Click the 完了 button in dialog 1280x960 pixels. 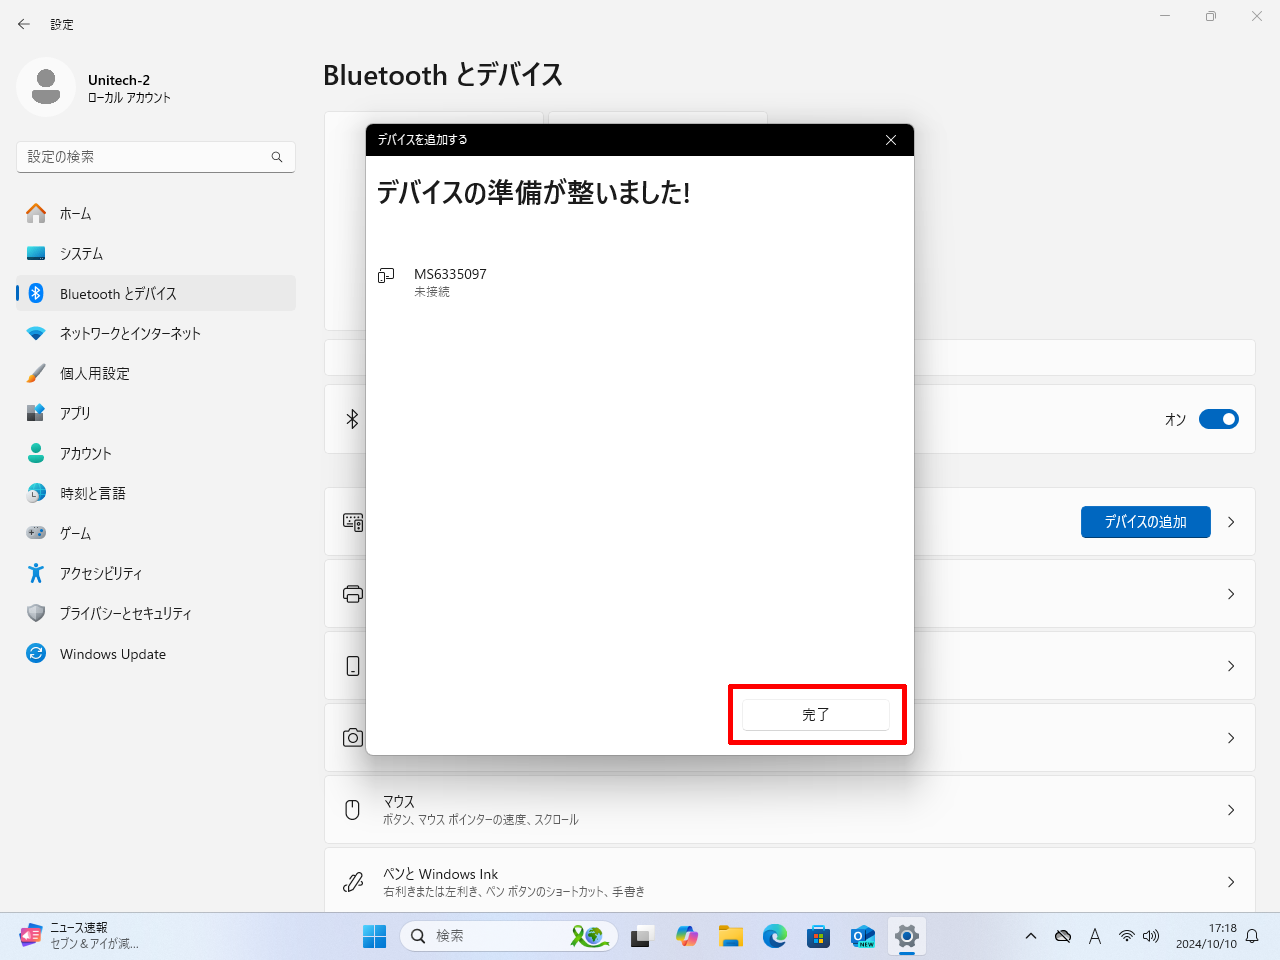(815, 715)
